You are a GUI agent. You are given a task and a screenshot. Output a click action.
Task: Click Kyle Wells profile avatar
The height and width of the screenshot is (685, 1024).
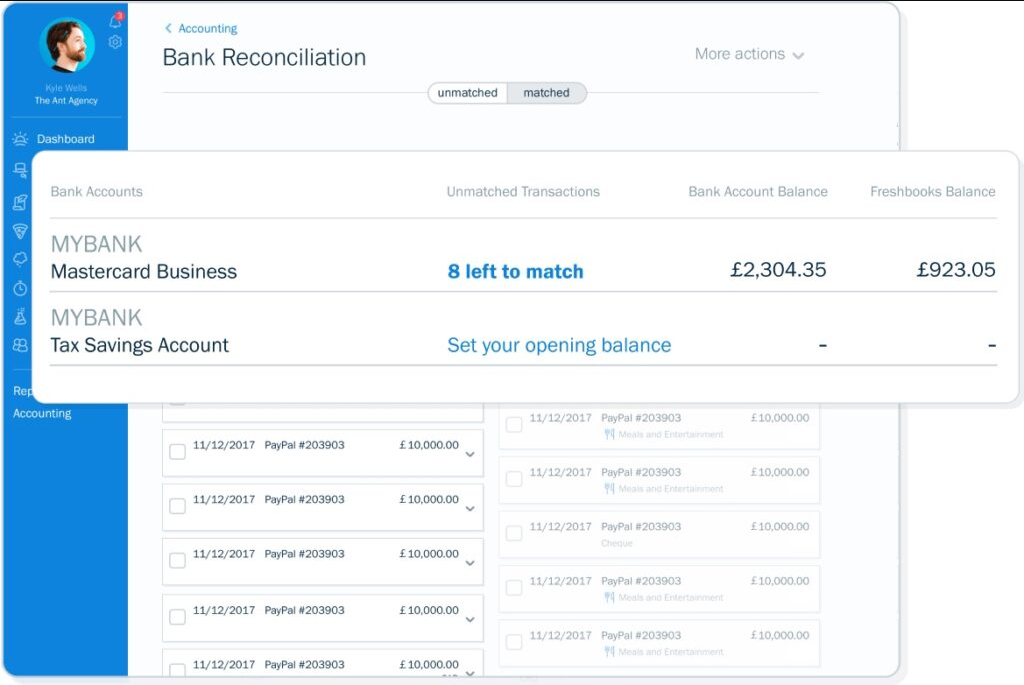click(x=66, y=44)
